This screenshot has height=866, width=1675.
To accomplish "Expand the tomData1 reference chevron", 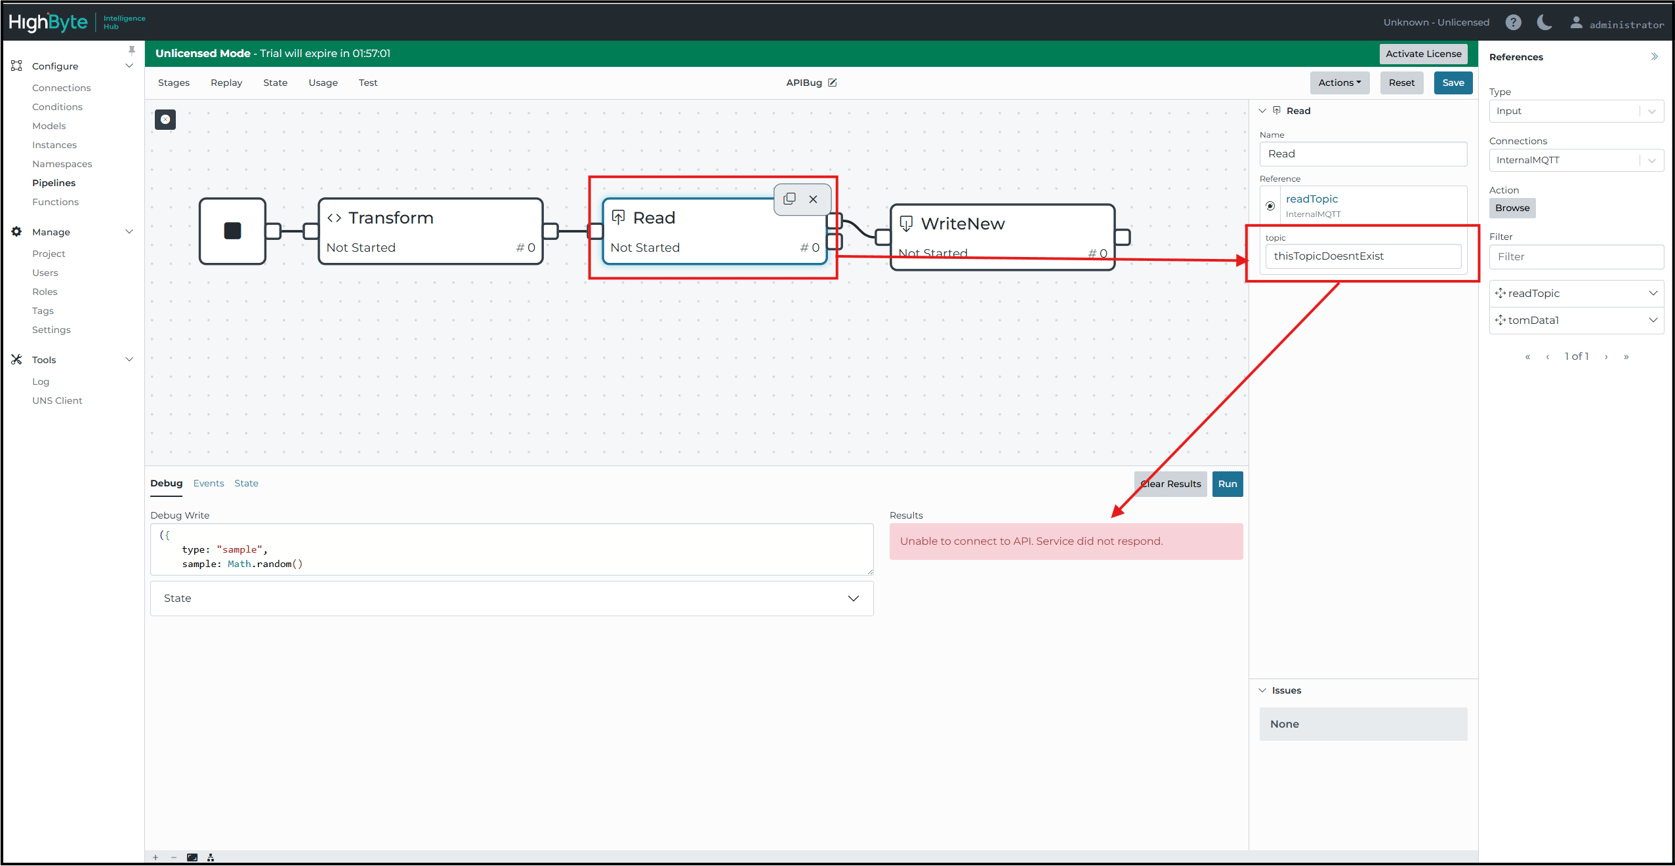I will 1653,320.
